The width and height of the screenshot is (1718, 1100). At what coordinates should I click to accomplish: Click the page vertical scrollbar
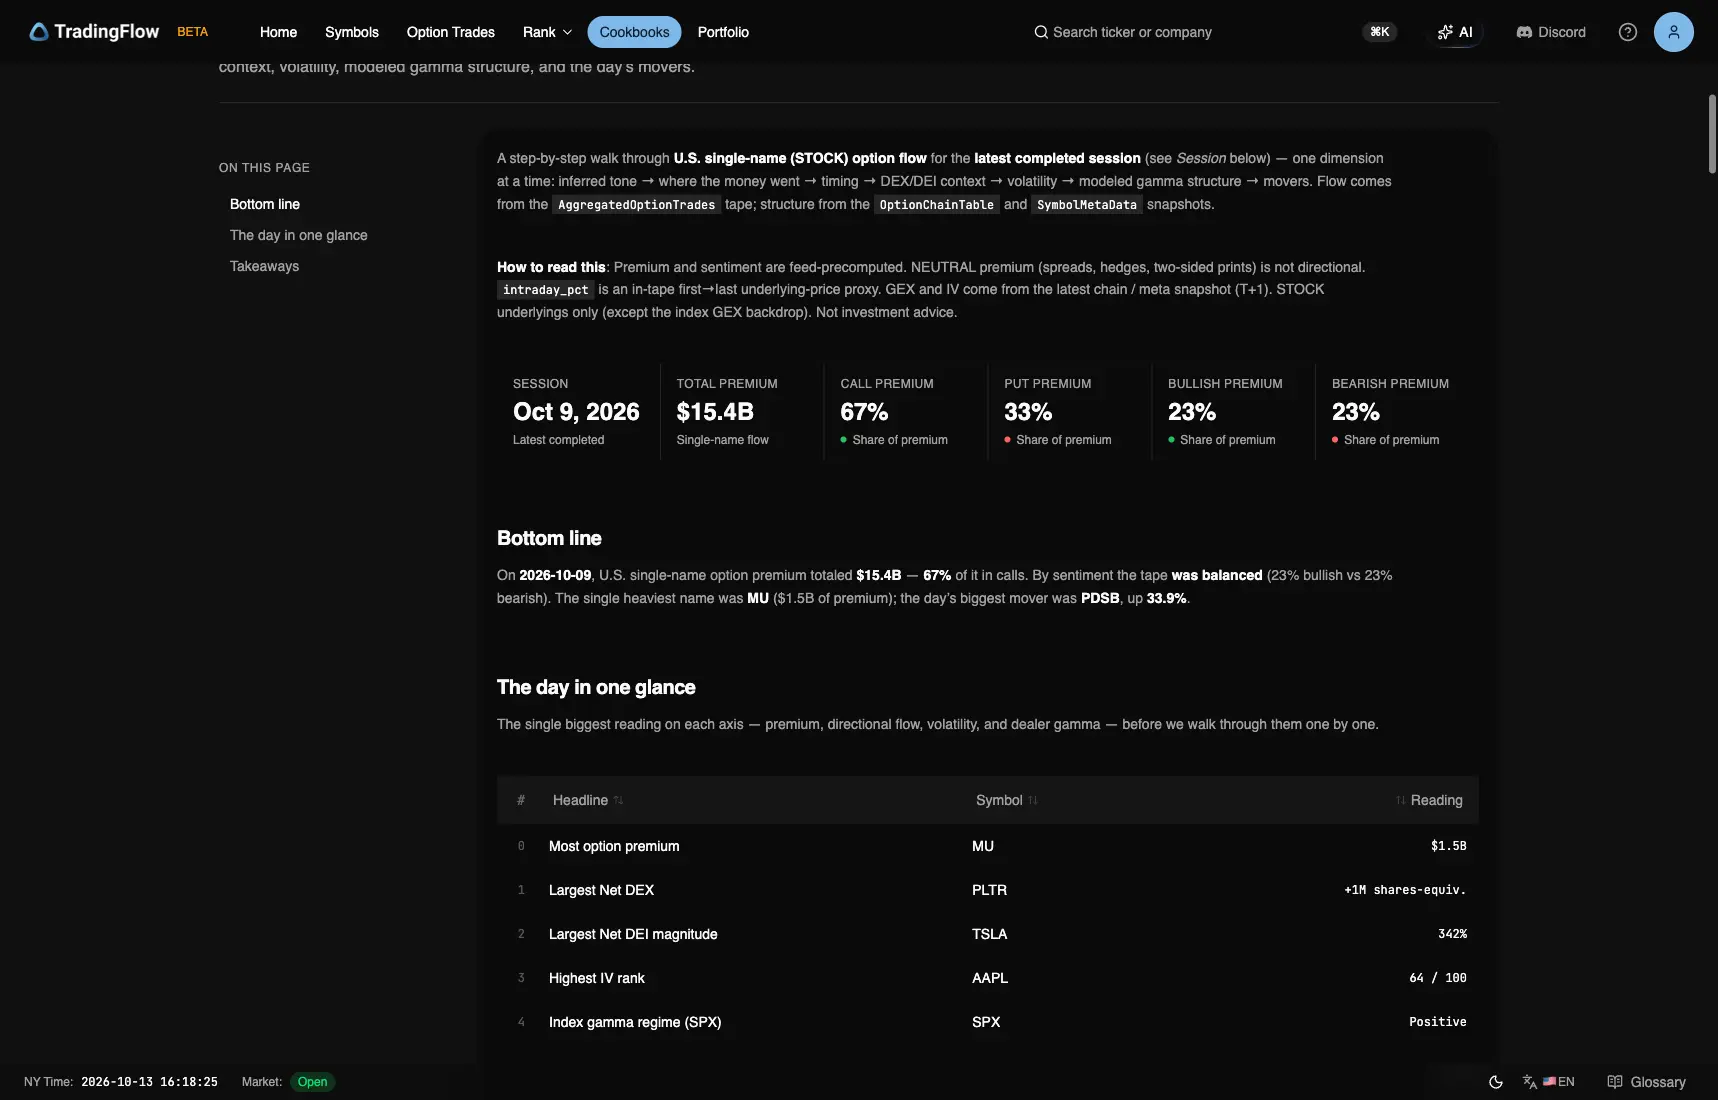[1712, 135]
